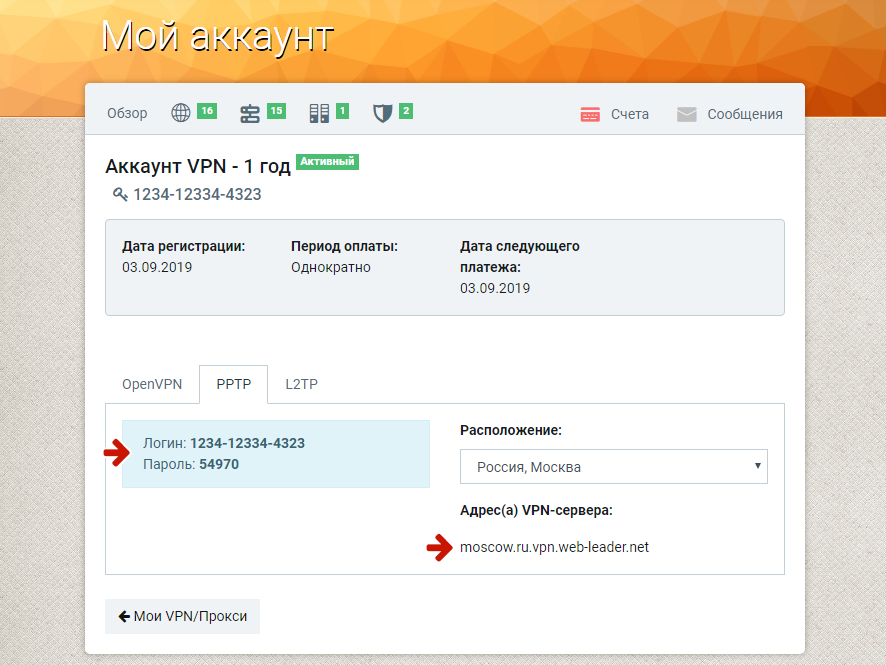Click the dropdown arrow on Россия, Москва selector
Screen dimensions: 886x665
point(756,466)
